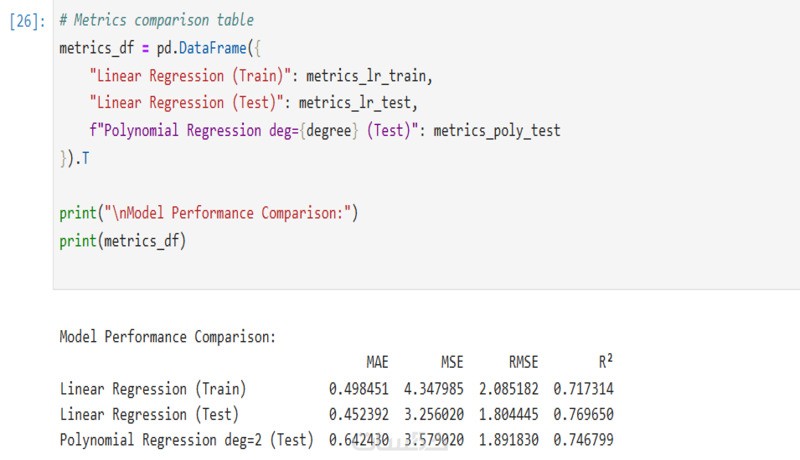Image resolution: width=800 pixels, height=460 pixels.
Task: Click the MSE column header in output
Action: [x=452, y=362]
